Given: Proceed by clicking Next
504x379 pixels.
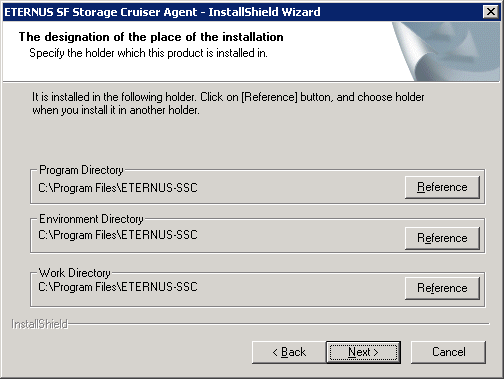Looking at the screenshot, I should point(363,352).
